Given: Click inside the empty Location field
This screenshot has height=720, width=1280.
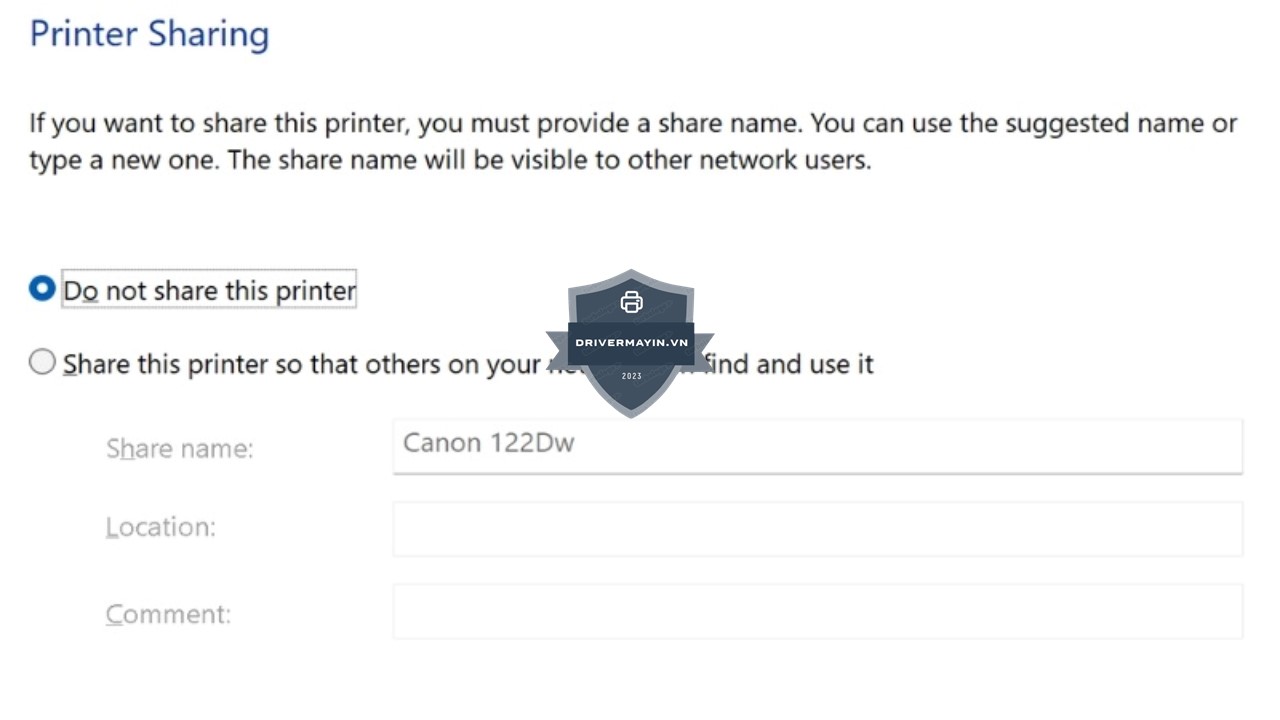Looking at the screenshot, I should pyautogui.click(x=817, y=528).
